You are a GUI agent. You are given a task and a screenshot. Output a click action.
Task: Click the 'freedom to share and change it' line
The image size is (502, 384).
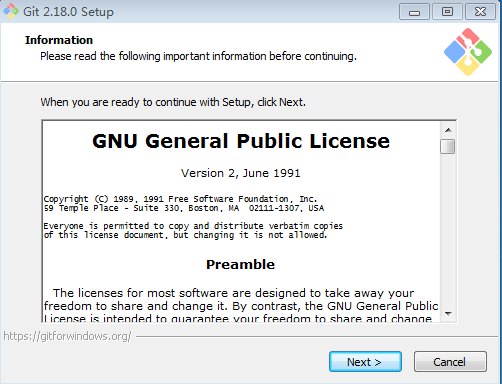241,306
